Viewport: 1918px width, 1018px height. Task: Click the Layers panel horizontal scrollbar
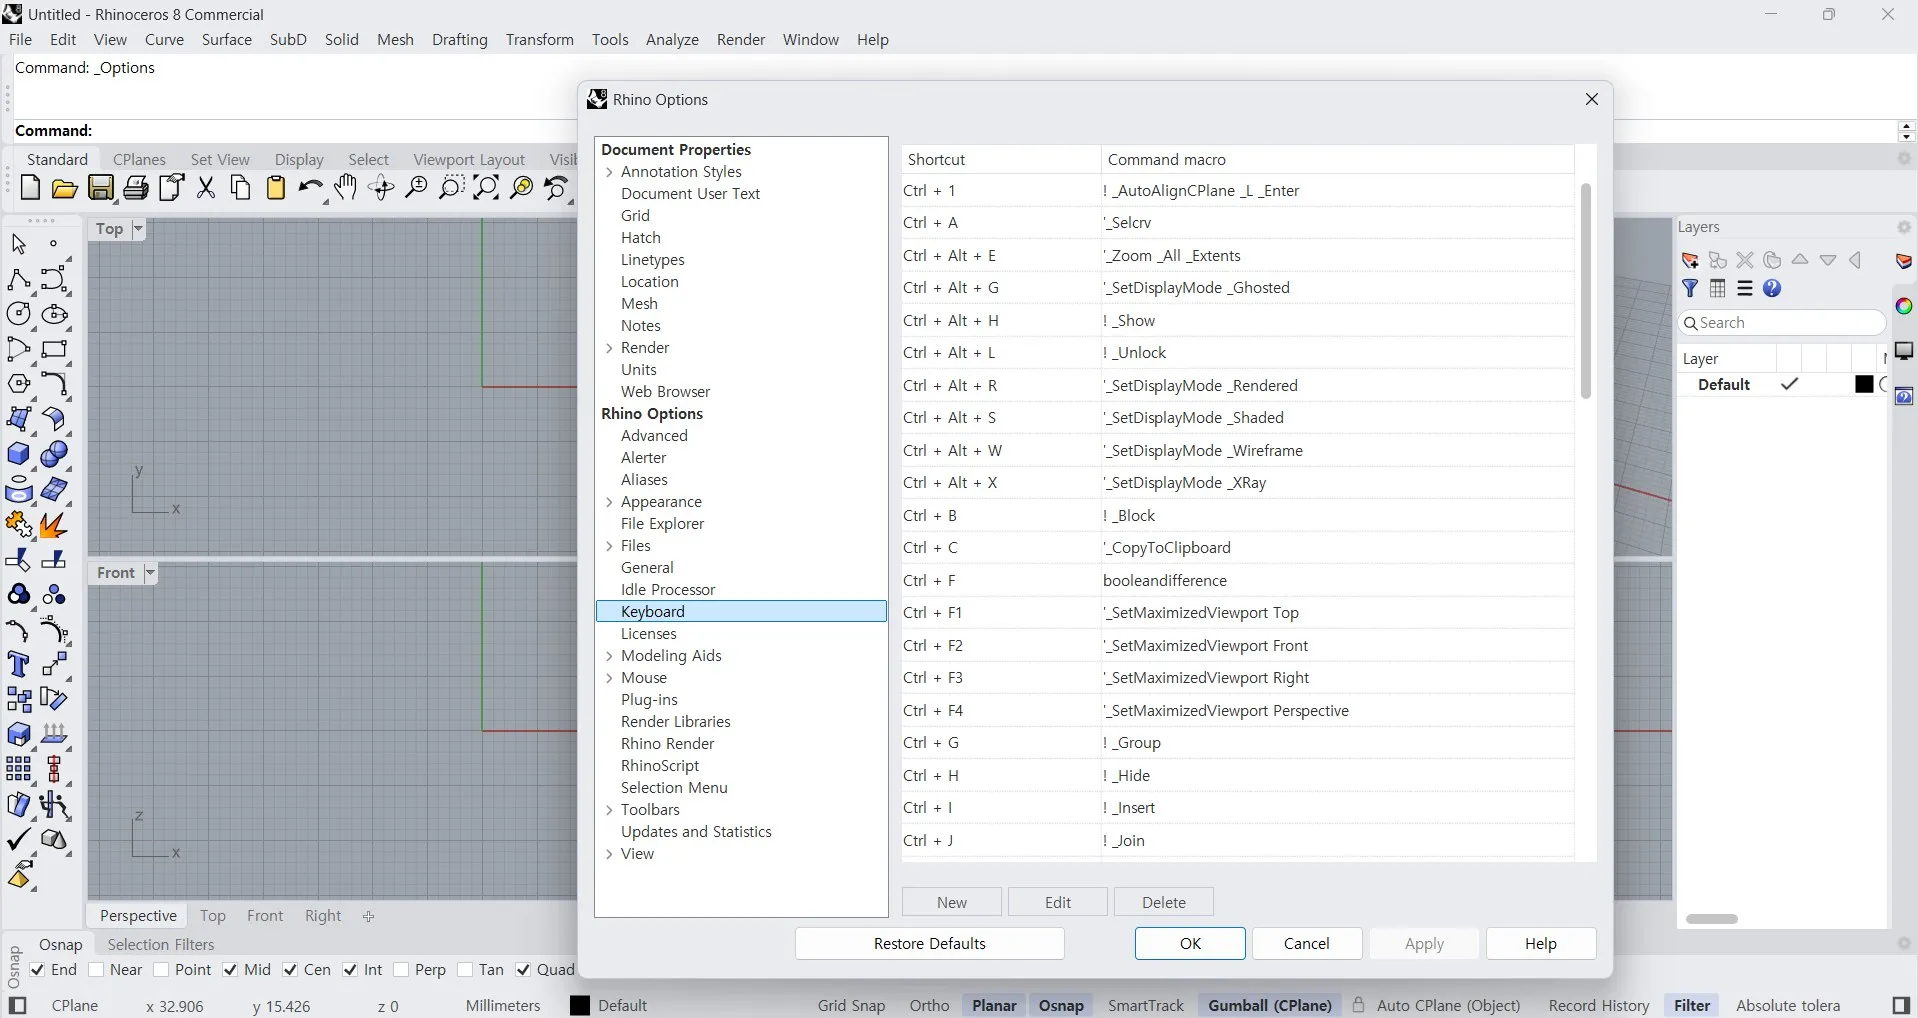(1713, 919)
